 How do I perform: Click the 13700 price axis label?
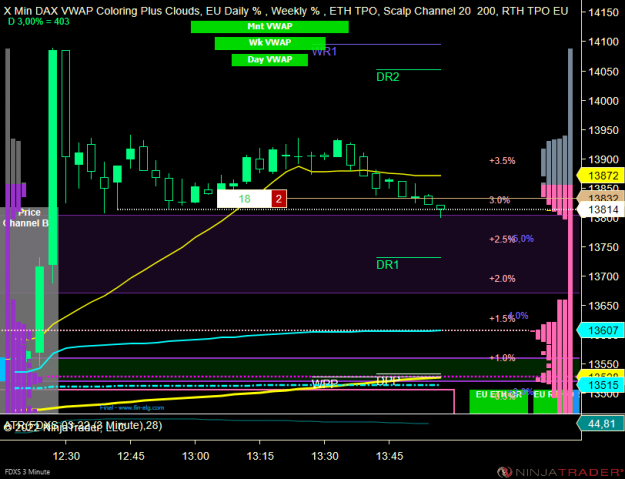(x=603, y=276)
